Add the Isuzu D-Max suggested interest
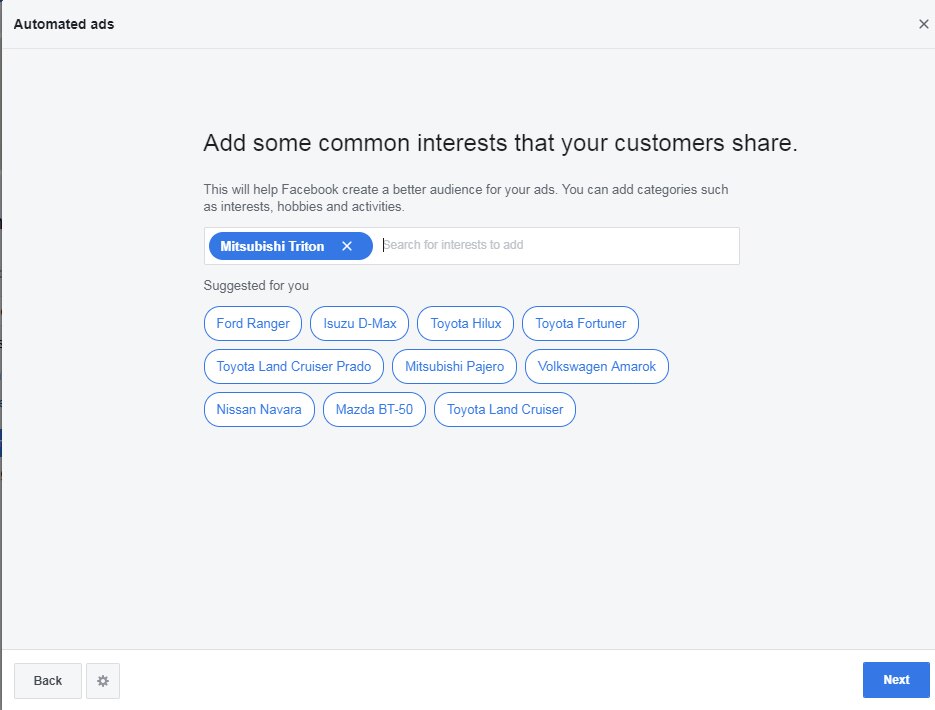The height and width of the screenshot is (710, 935). [359, 323]
